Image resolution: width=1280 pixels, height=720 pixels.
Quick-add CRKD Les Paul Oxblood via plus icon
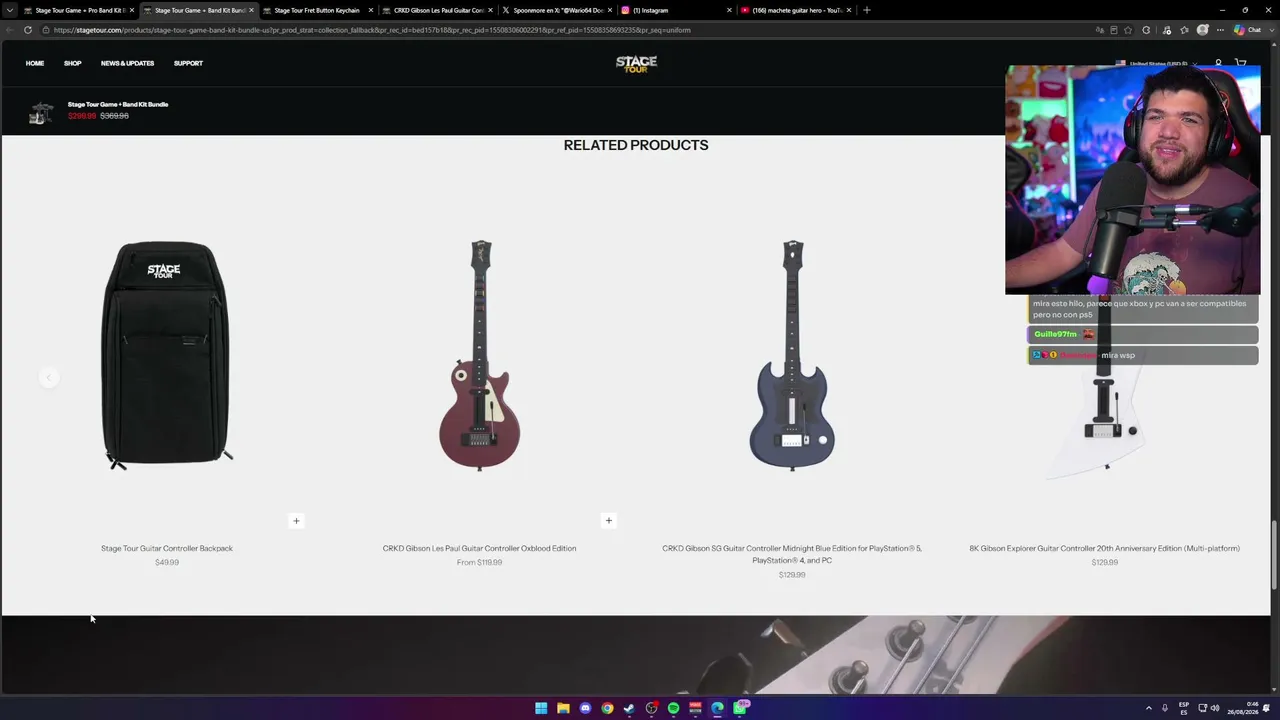click(x=608, y=520)
